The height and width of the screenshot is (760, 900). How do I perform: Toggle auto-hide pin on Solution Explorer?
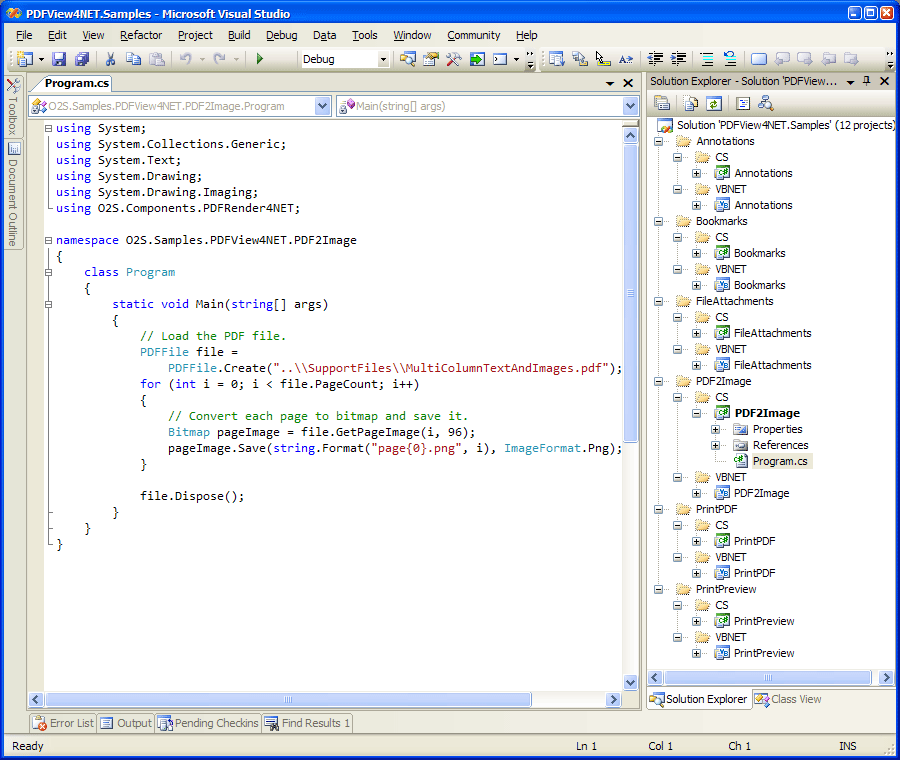click(x=866, y=81)
